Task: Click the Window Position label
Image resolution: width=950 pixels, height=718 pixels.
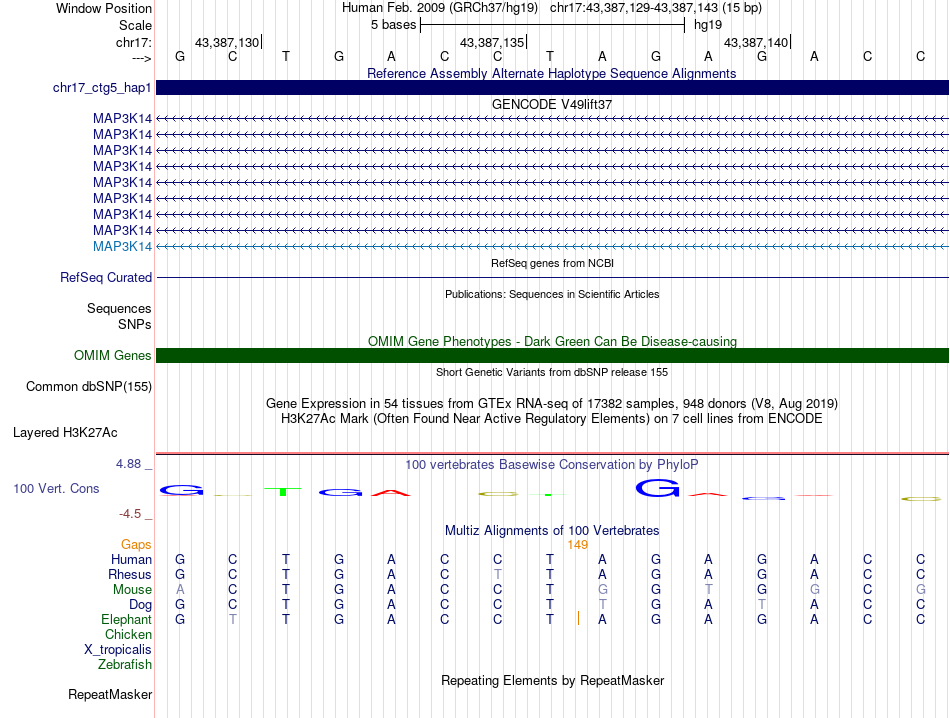Action: tap(104, 8)
